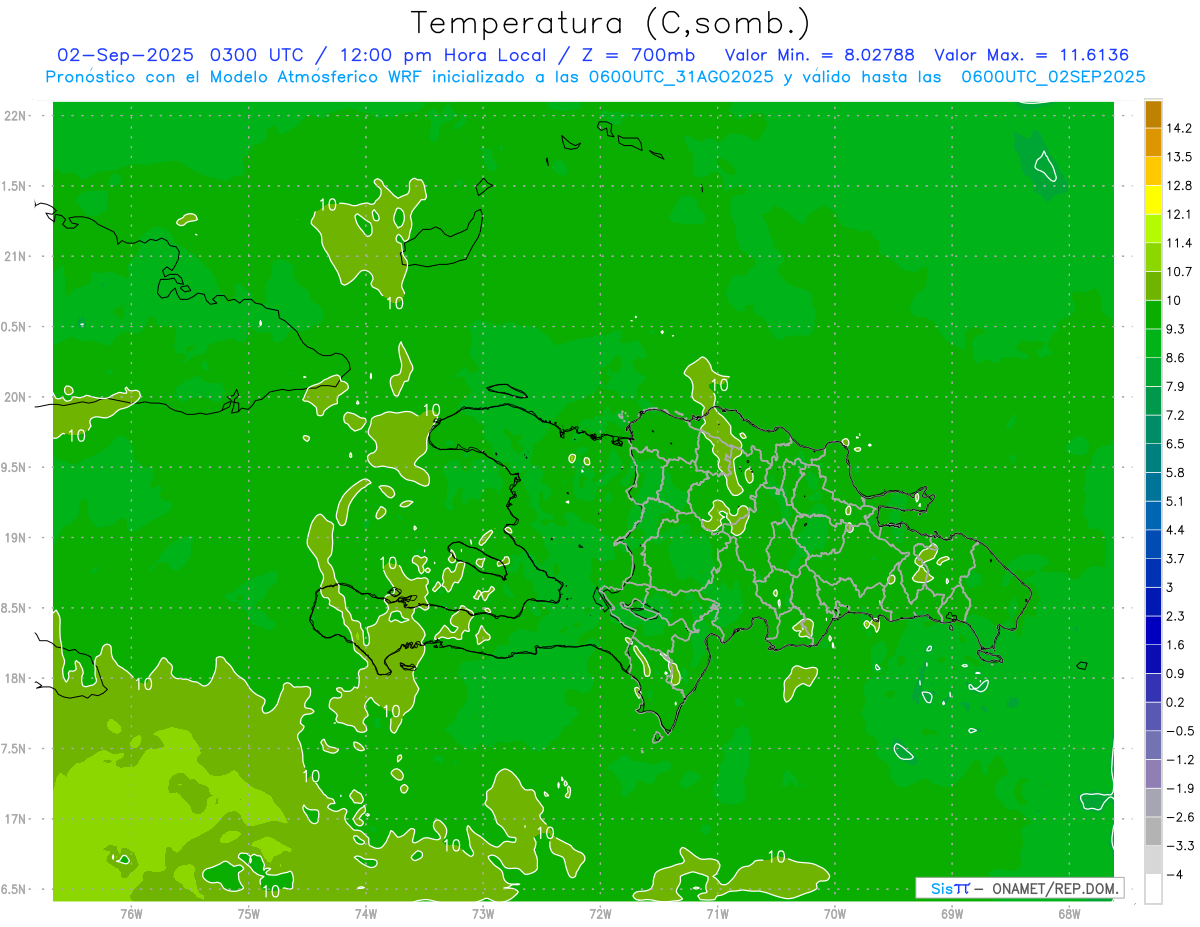Click the 2.3 colorbar label

(1177, 616)
